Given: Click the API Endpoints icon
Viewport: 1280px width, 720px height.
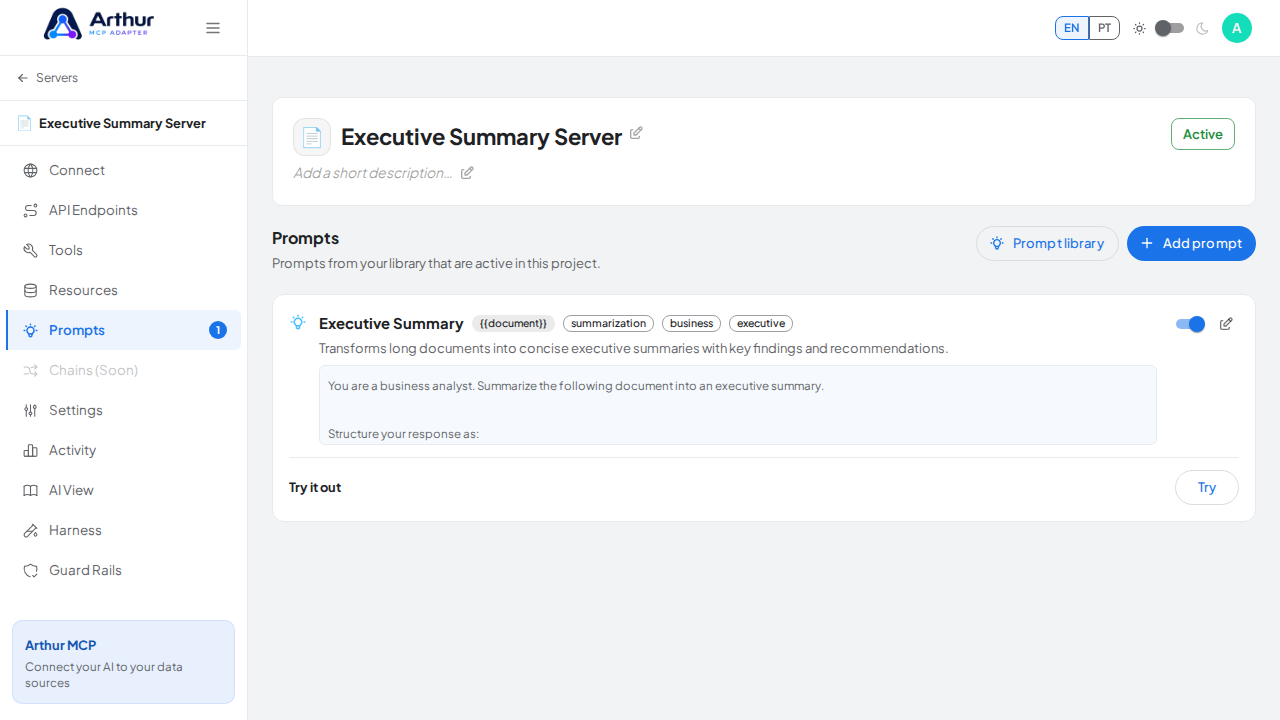Looking at the screenshot, I should 30,210.
